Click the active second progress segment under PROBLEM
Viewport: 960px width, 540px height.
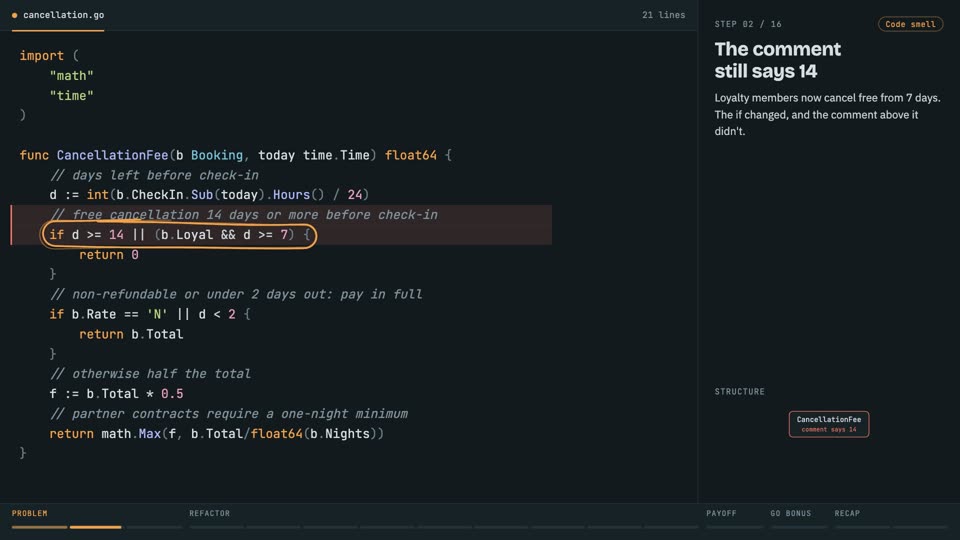tap(96, 527)
